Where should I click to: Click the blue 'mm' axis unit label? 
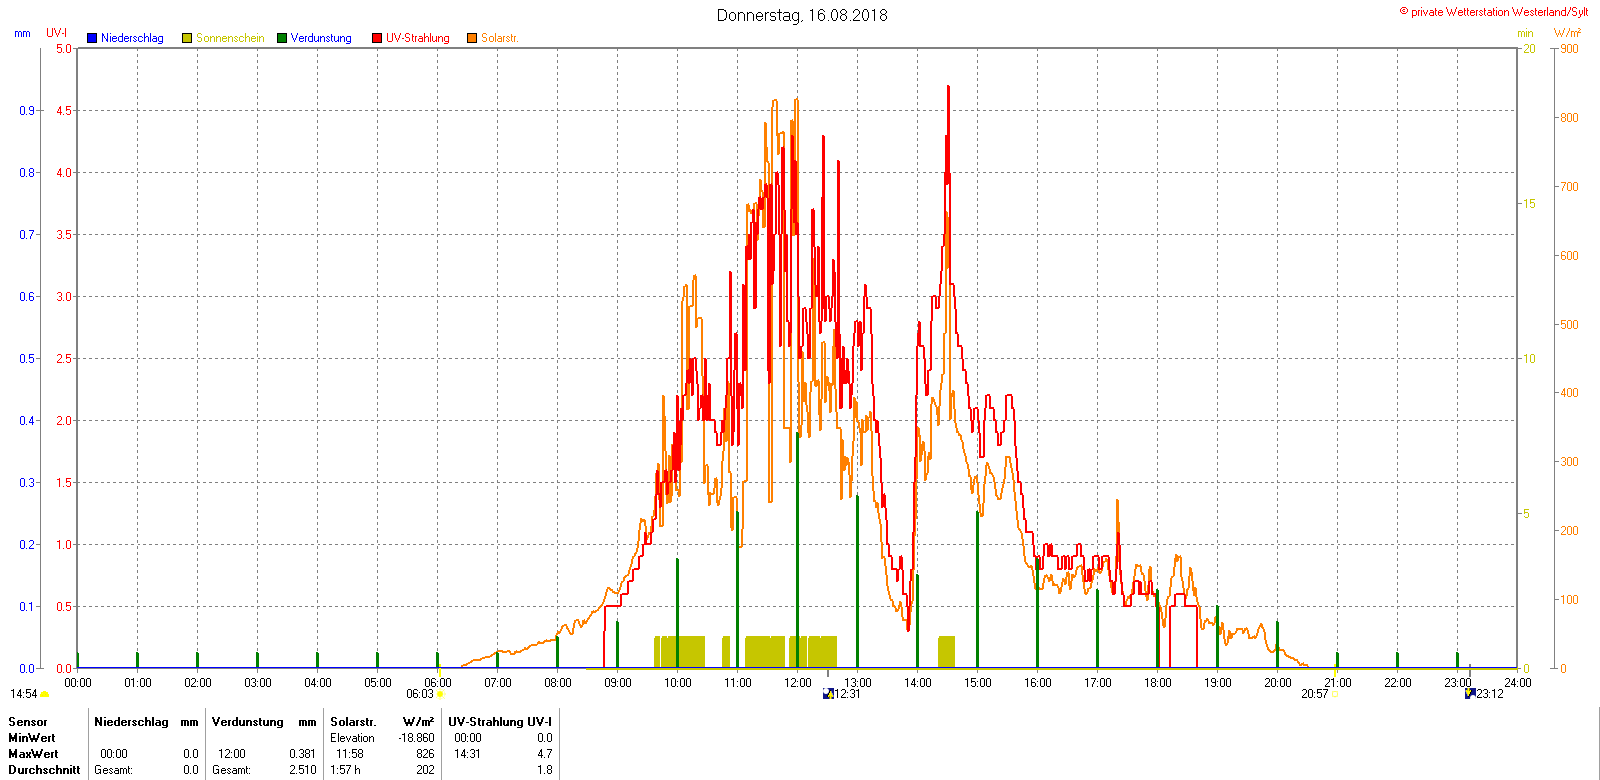tap(22, 33)
